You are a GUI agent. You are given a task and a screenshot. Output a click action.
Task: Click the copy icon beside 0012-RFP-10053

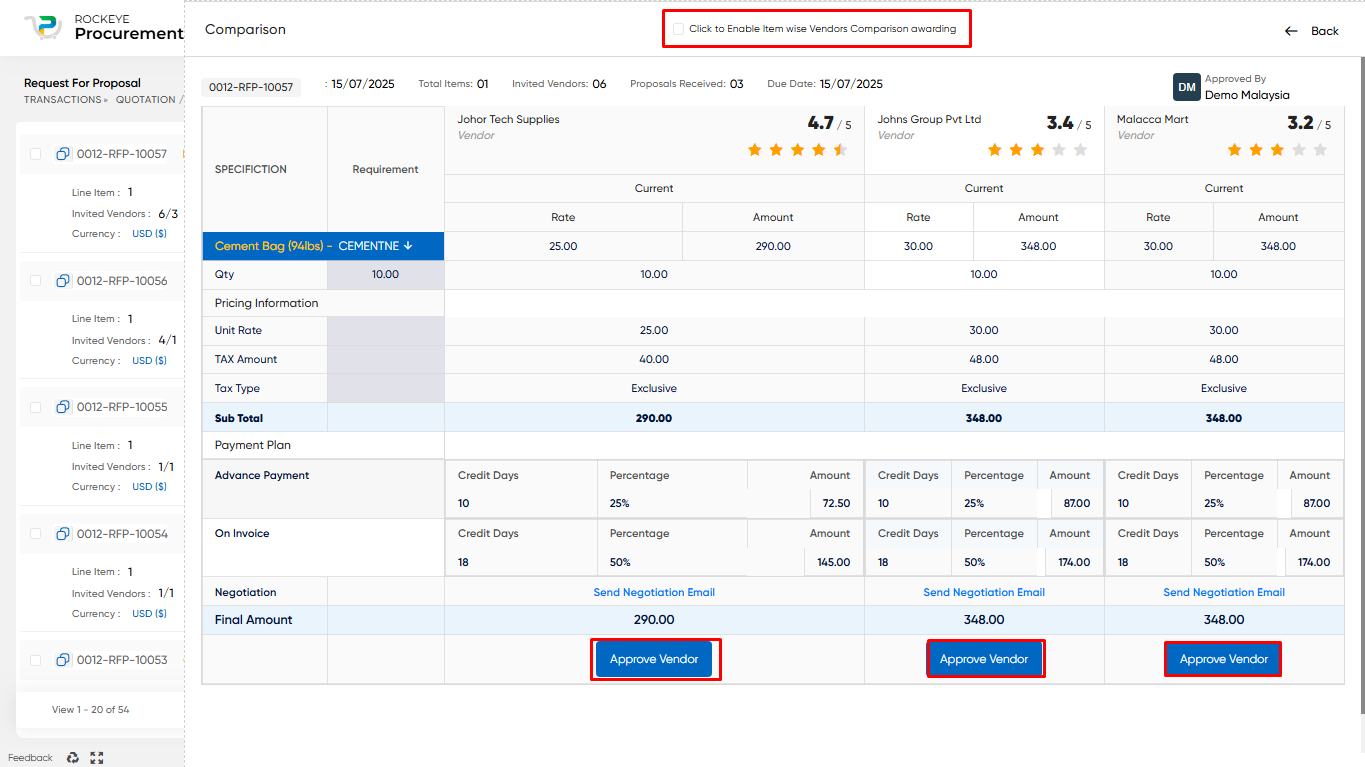point(63,660)
